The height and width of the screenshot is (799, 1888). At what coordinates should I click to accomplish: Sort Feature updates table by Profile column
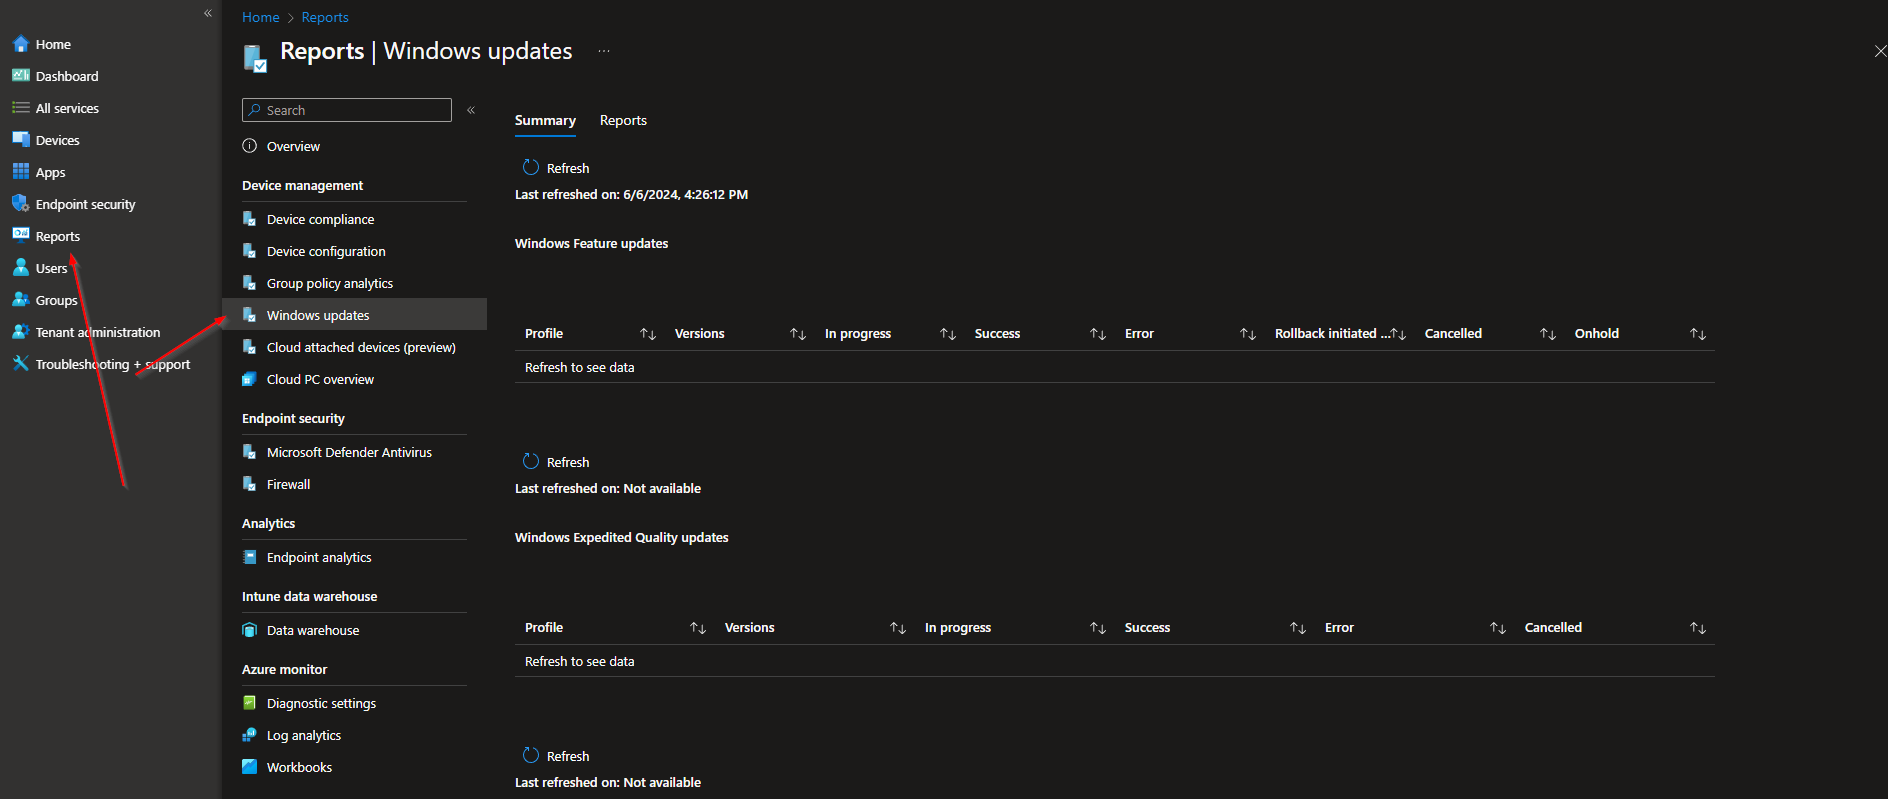pos(648,334)
